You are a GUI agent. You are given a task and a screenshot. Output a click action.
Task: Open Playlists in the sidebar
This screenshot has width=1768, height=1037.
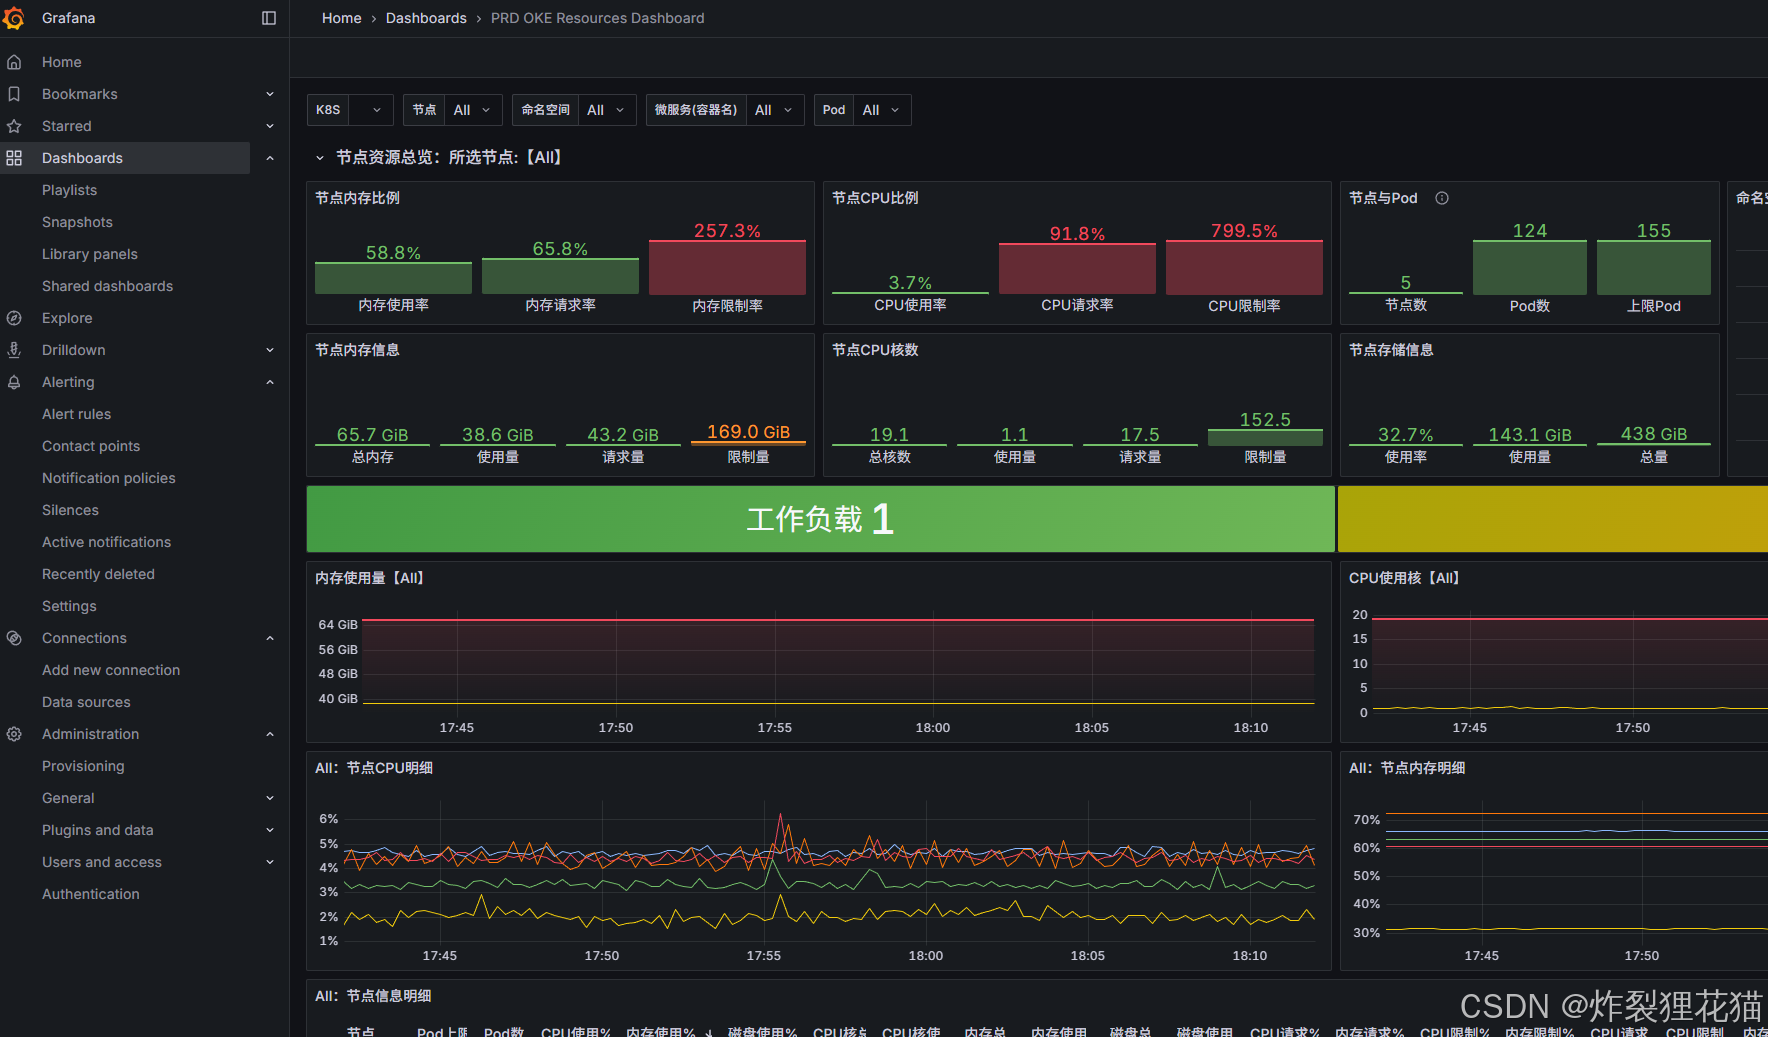pyautogui.click(x=69, y=190)
